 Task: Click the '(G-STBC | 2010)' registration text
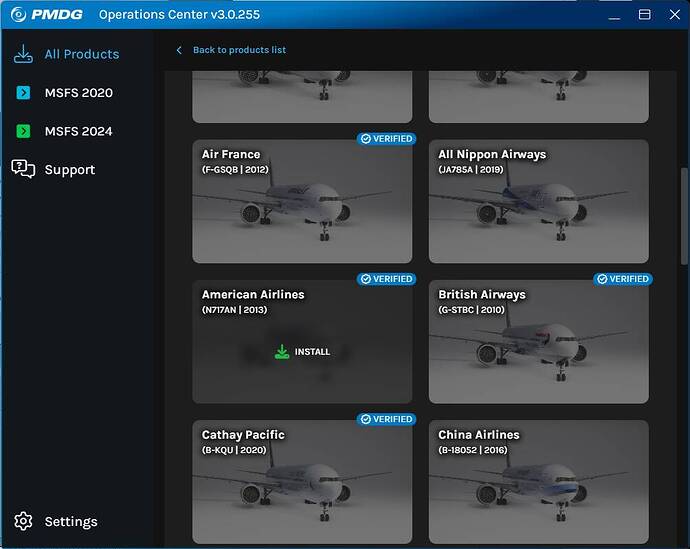click(x=471, y=310)
